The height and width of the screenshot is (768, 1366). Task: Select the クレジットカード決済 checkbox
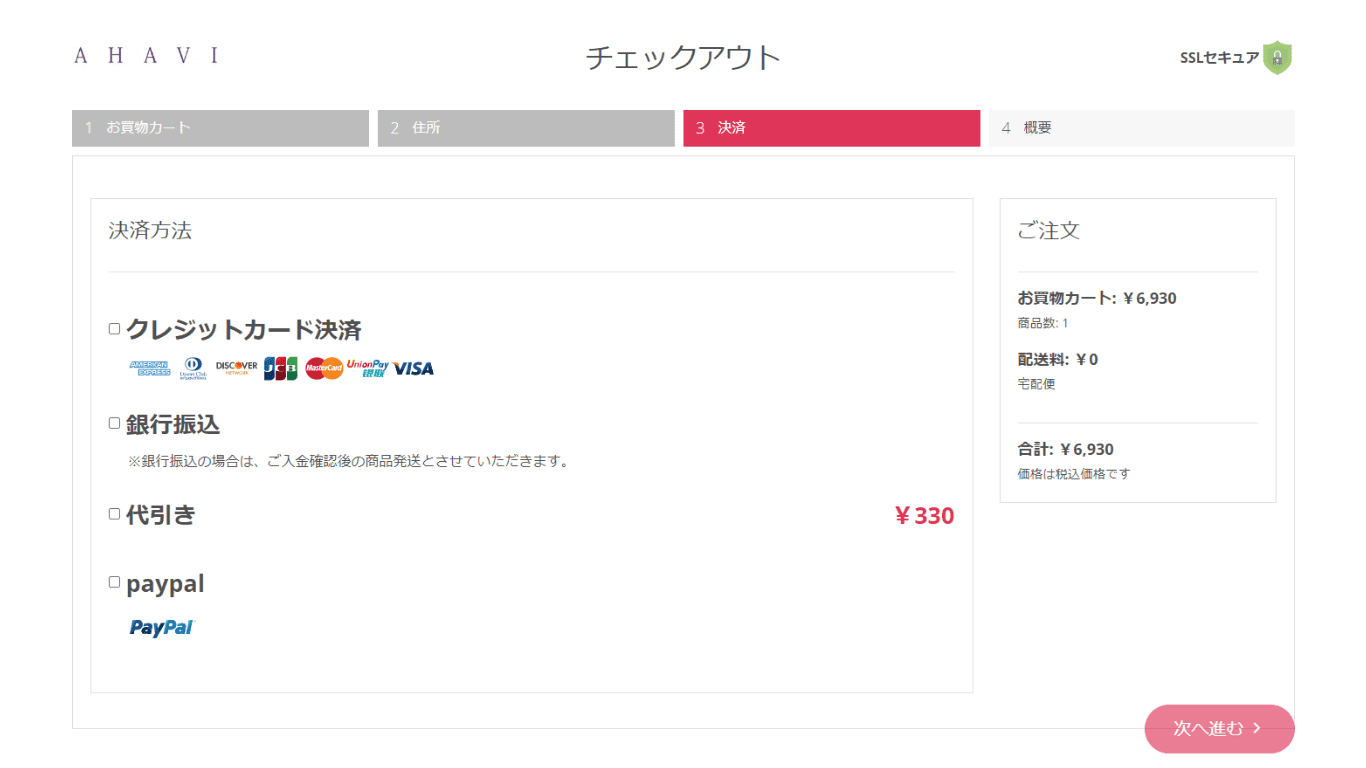[114, 329]
